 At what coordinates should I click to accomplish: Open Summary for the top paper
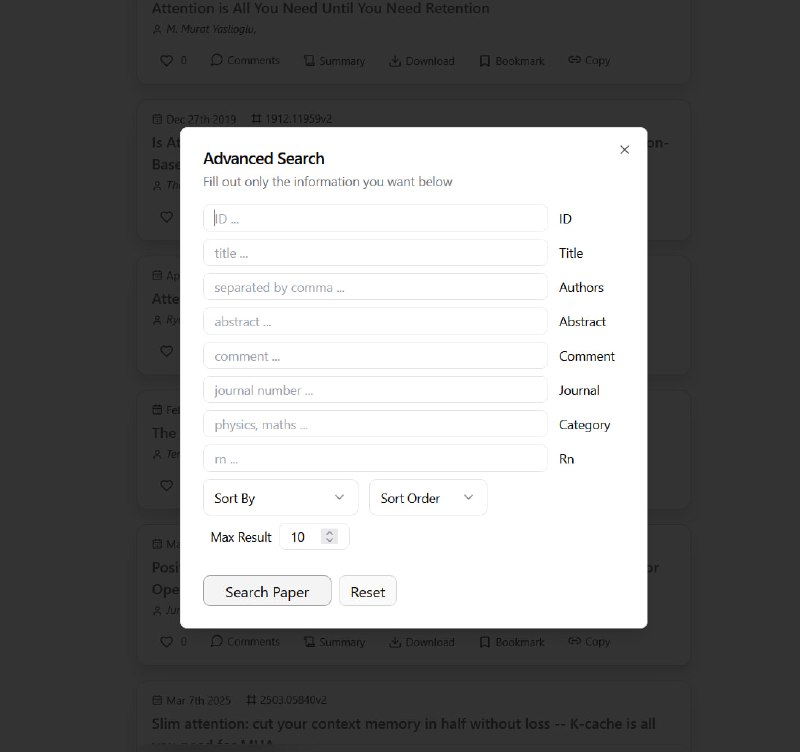coord(335,61)
